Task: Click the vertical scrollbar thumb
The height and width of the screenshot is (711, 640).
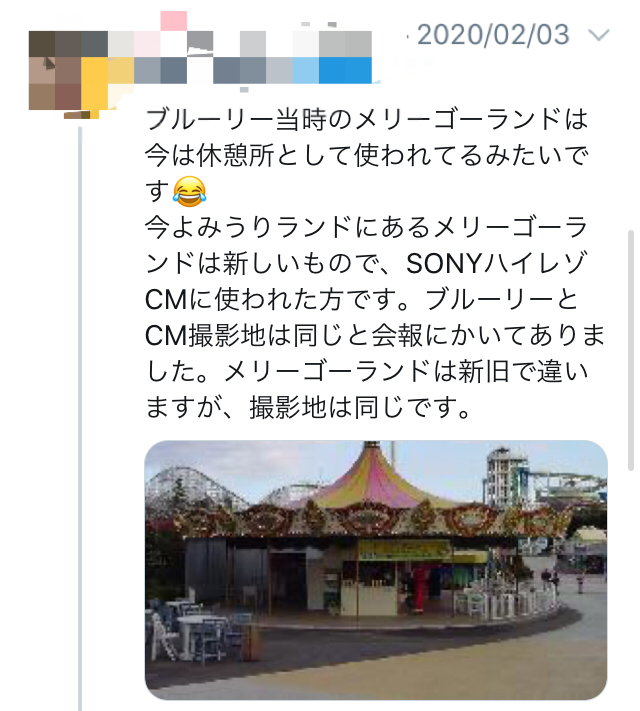Action: (630, 351)
